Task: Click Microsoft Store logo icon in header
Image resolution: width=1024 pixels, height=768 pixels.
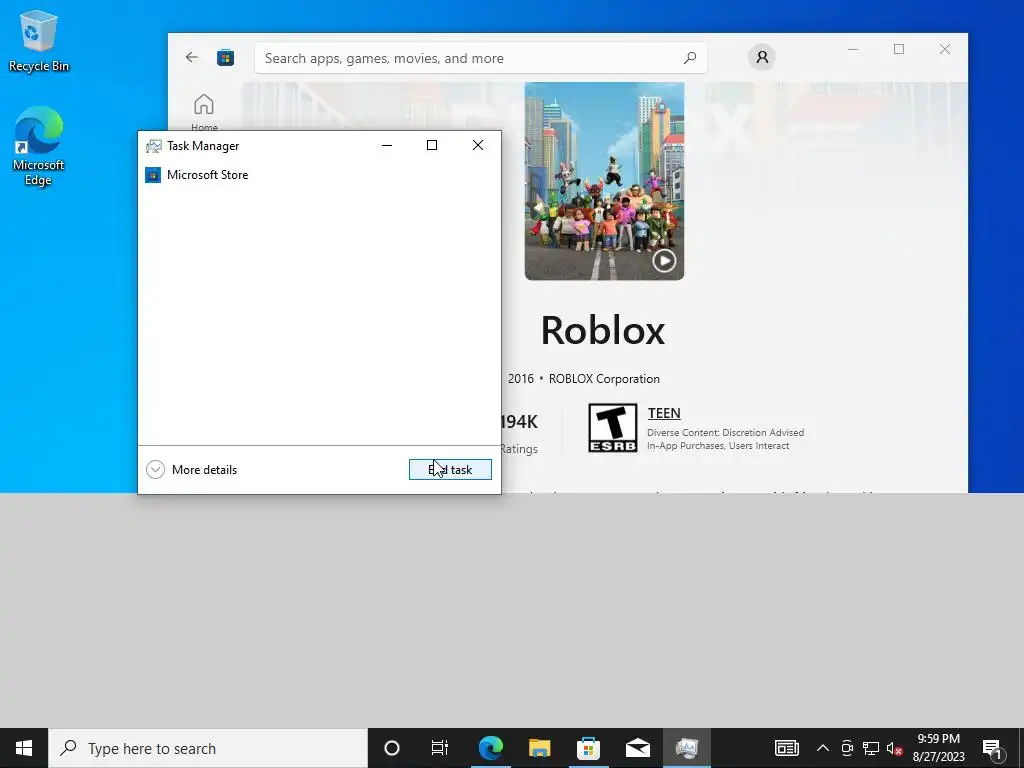Action: [225, 57]
